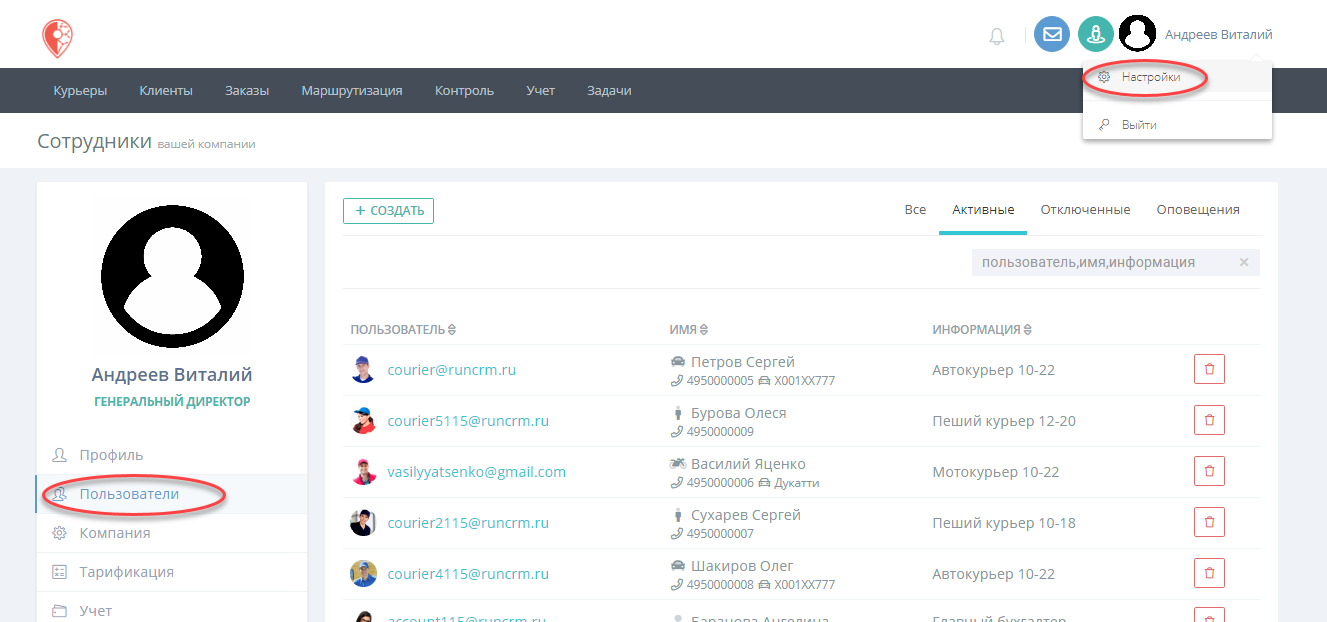Sort by the ПОЛЬЗОВАТЕЛЬ column arrows
This screenshot has width=1327, height=622.
451,330
